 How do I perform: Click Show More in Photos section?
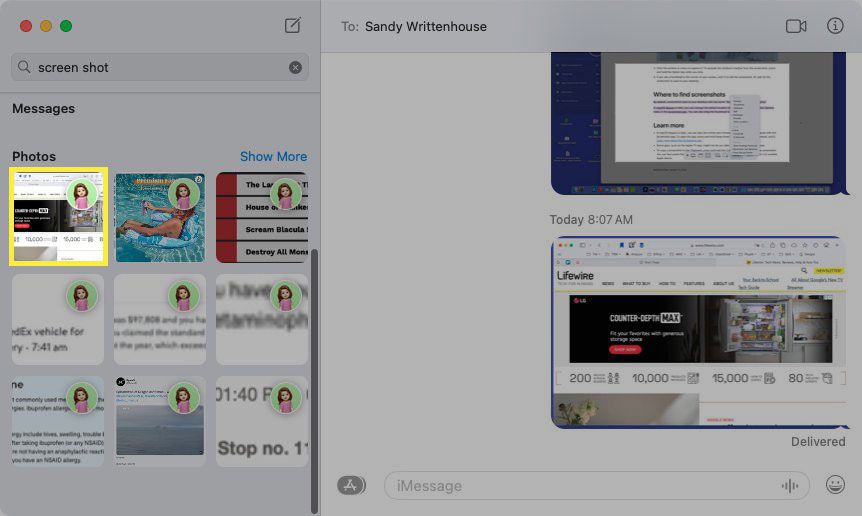coord(273,156)
